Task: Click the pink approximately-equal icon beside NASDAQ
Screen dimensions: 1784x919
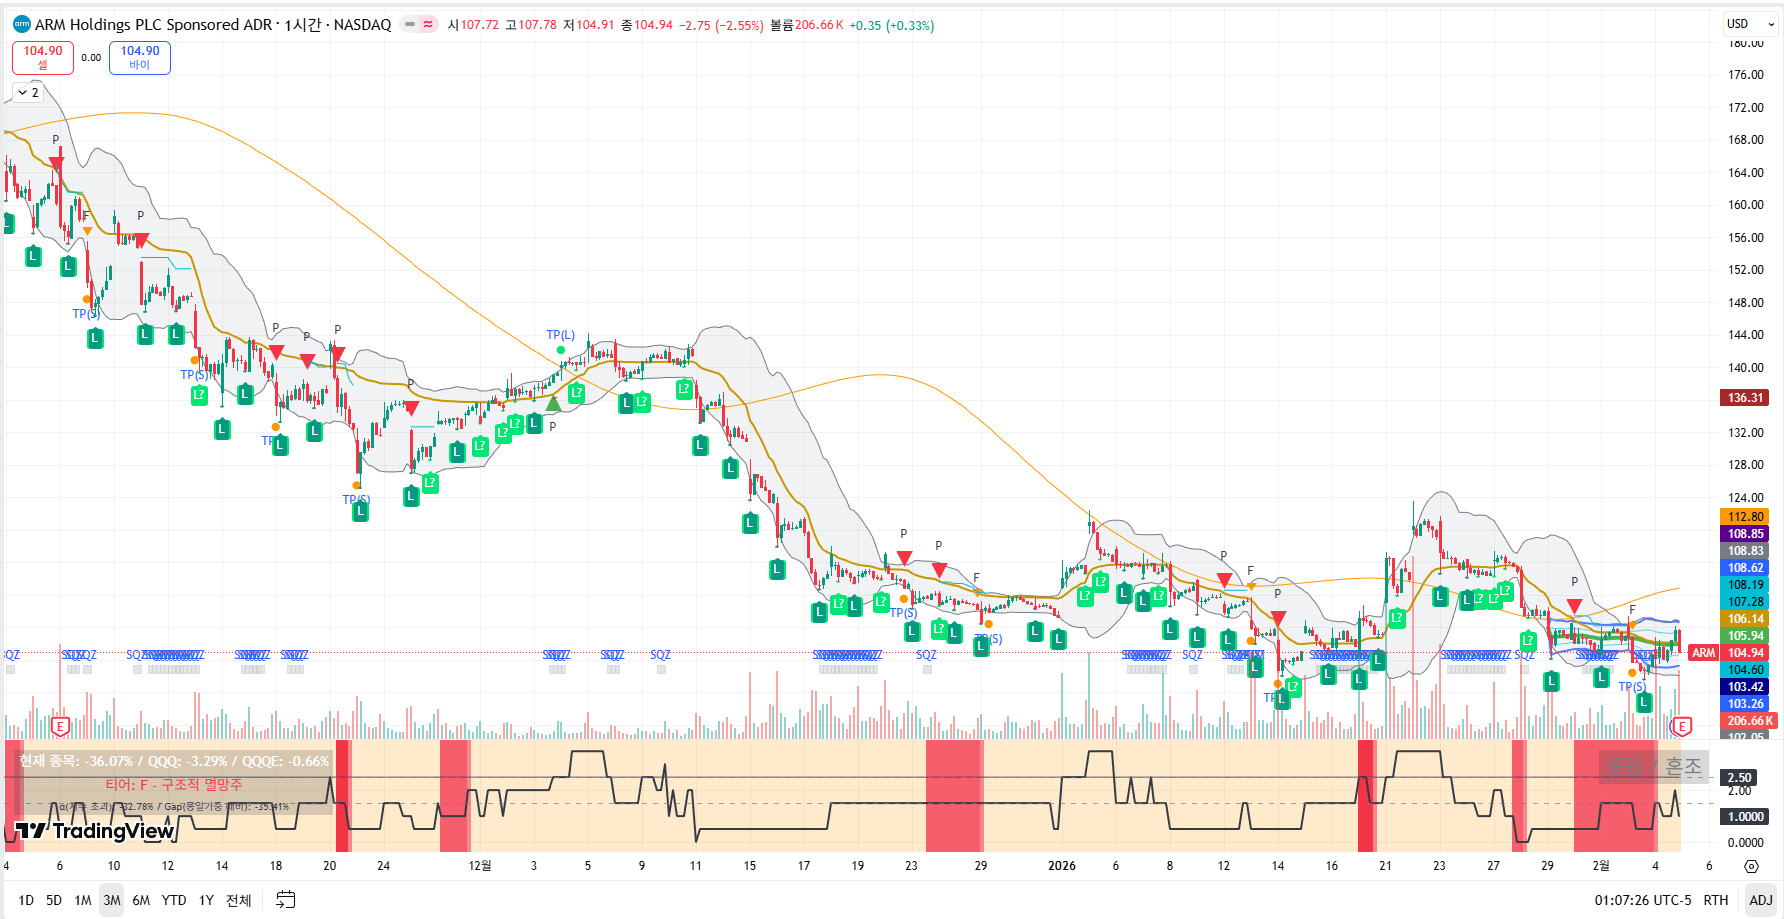Action: point(428,24)
